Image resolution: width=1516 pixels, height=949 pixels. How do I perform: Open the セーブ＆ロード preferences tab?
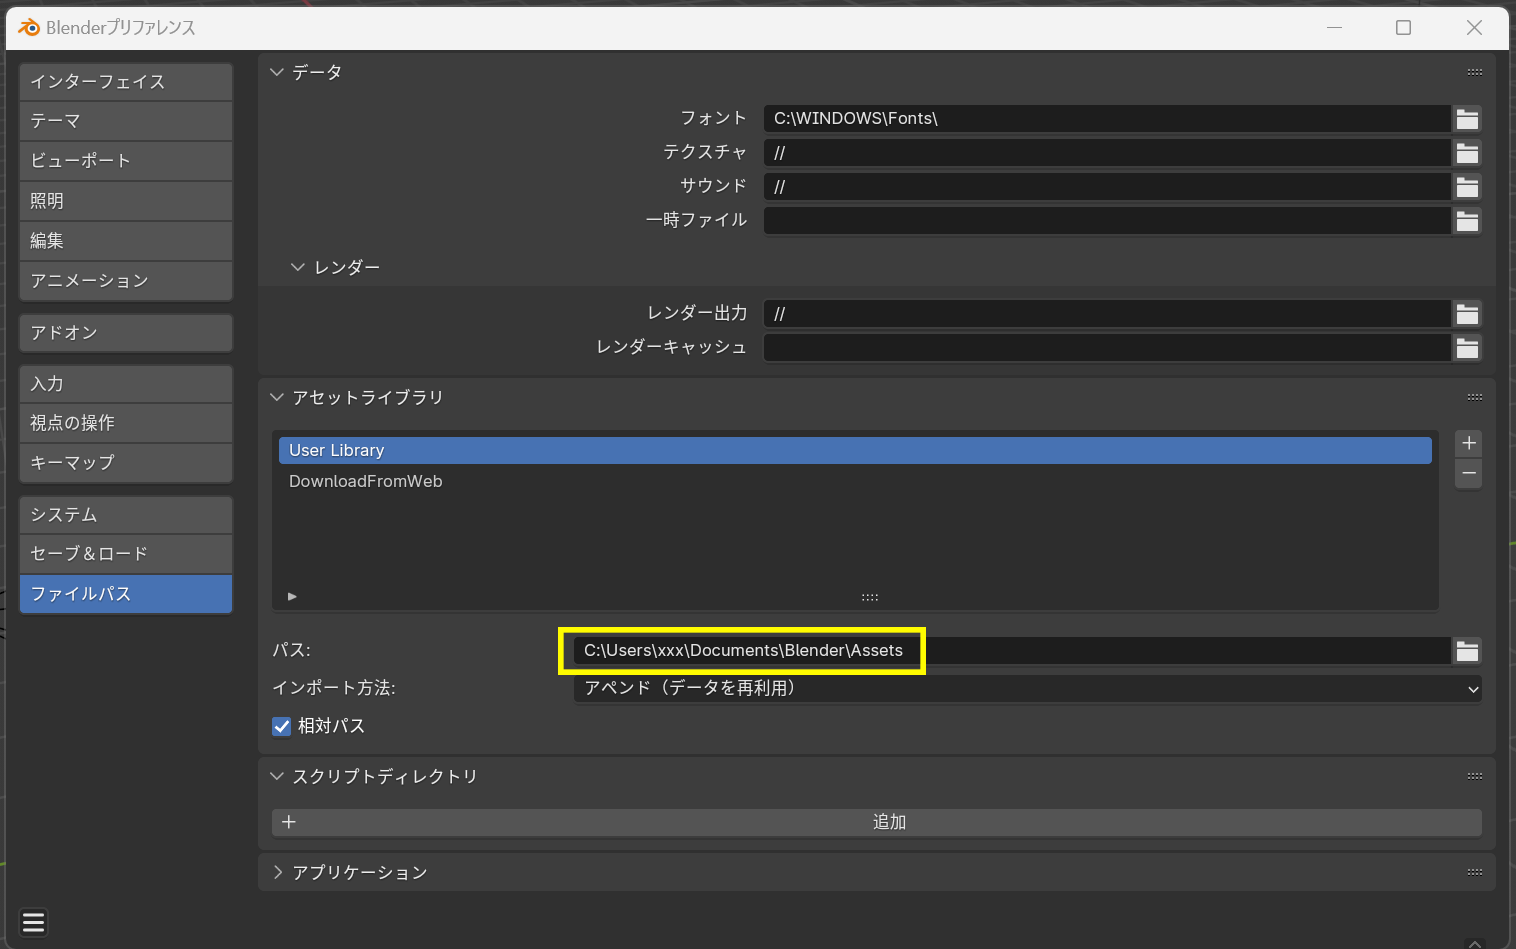(126, 554)
